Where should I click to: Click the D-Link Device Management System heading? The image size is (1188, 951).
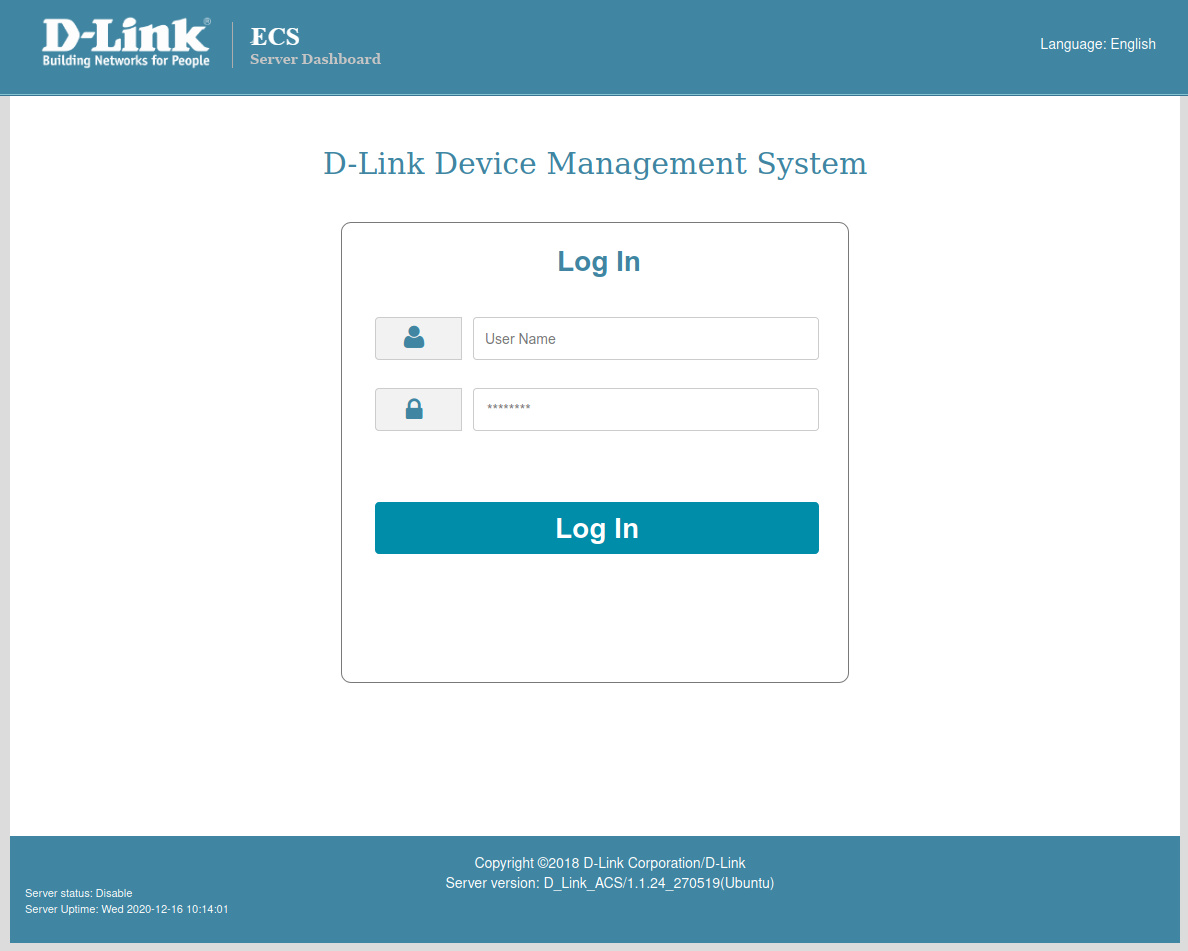pyautogui.click(x=595, y=164)
